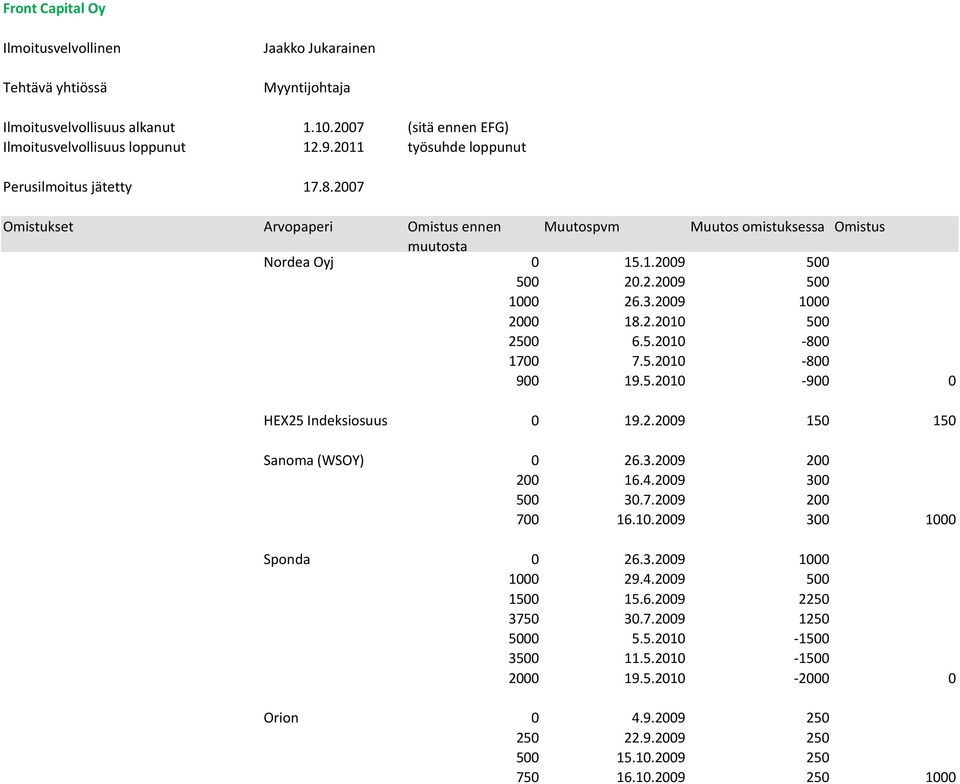
Task: Select the change date "20.2.2009"
Action: pyautogui.click(x=654, y=282)
